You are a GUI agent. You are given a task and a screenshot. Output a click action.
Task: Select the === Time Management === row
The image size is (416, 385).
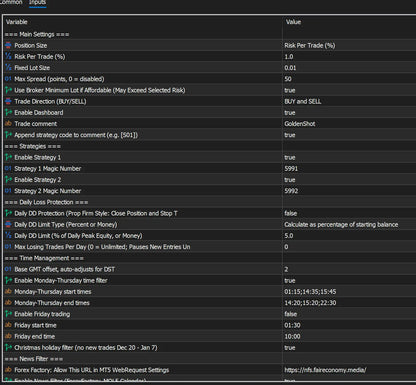tap(209, 258)
